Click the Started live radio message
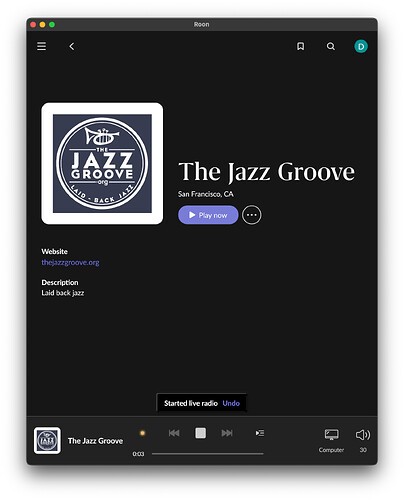403x500 pixels. click(191, 403)
